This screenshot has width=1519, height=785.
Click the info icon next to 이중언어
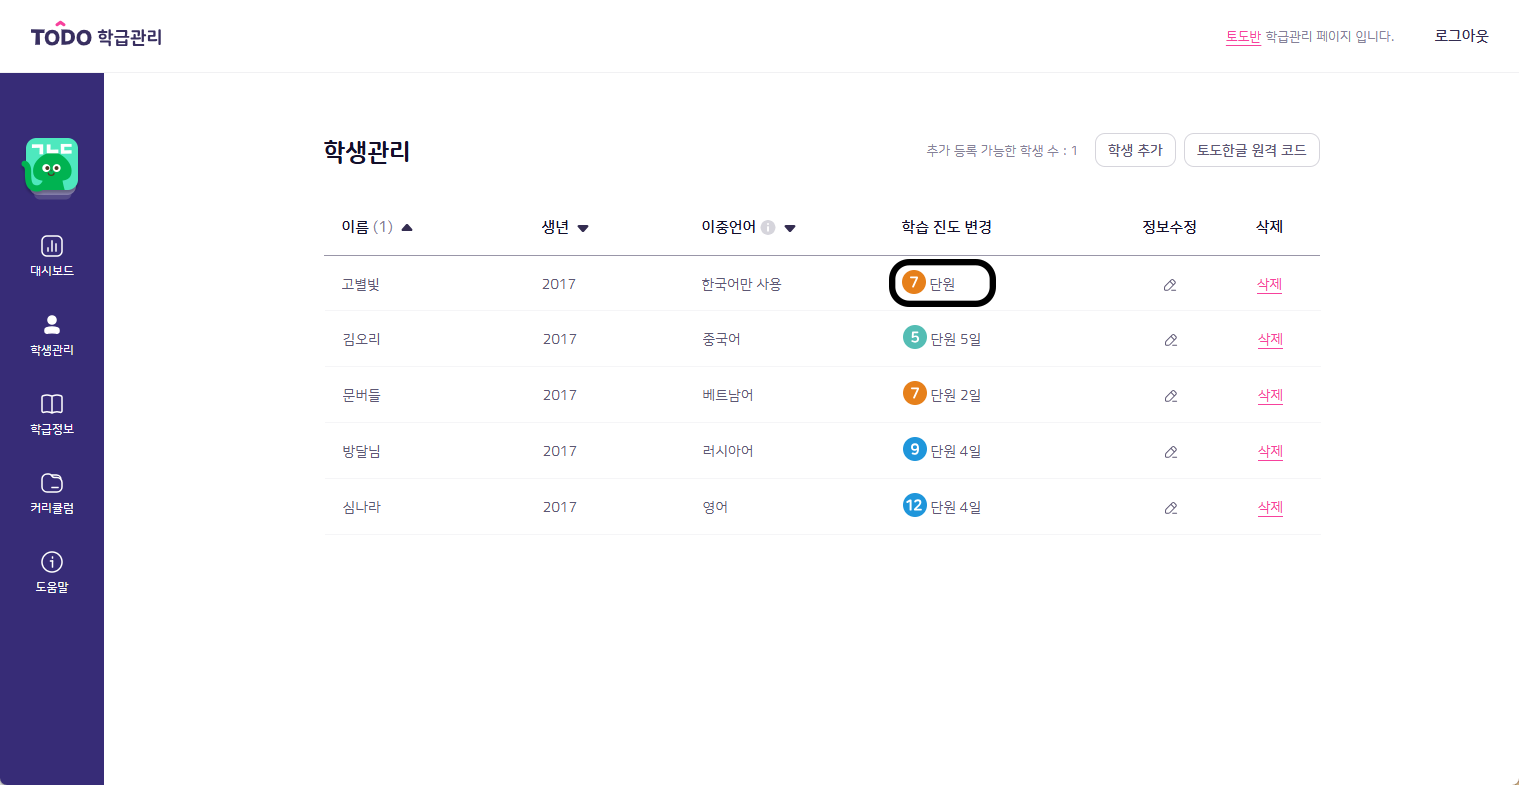tap(768, 228)
